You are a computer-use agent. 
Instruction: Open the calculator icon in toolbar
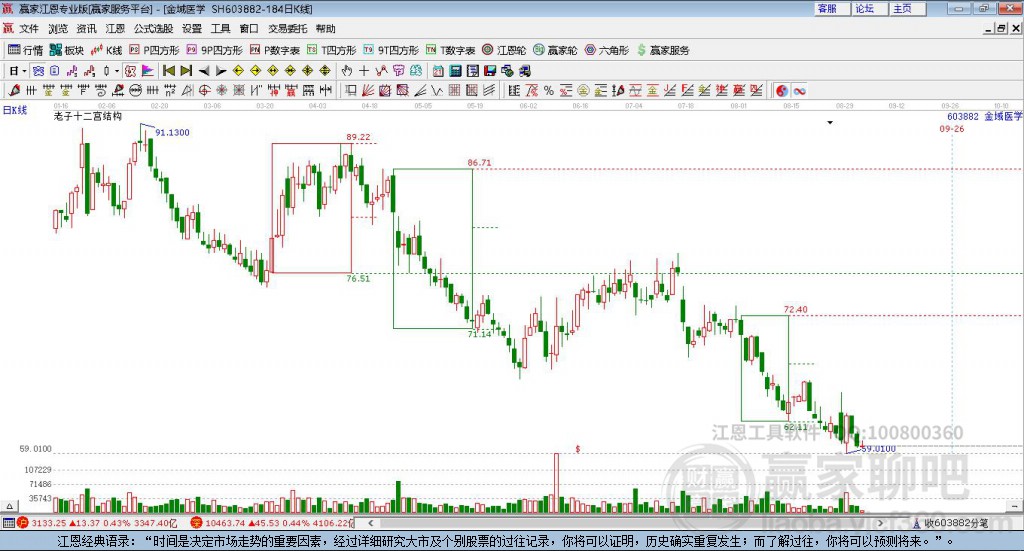455,71
